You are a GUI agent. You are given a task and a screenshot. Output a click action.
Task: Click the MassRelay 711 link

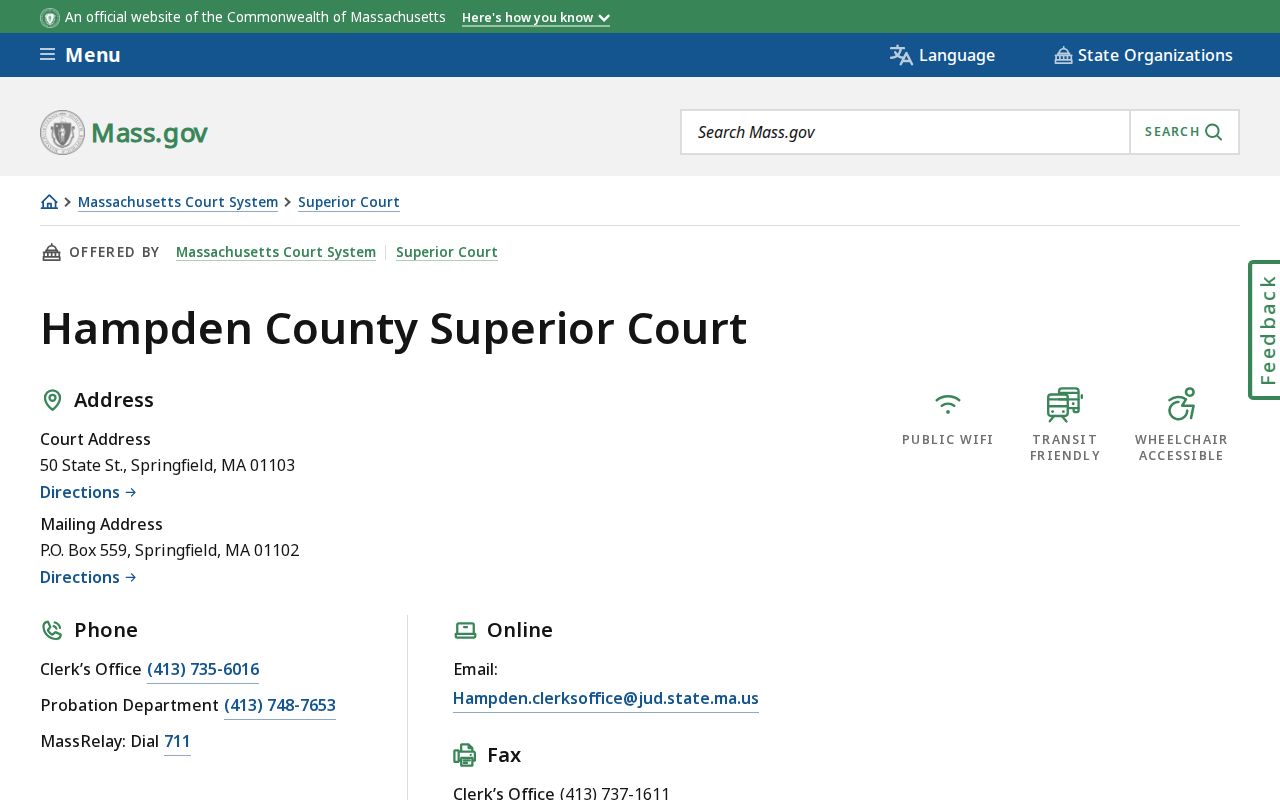(x=177, y=742)
